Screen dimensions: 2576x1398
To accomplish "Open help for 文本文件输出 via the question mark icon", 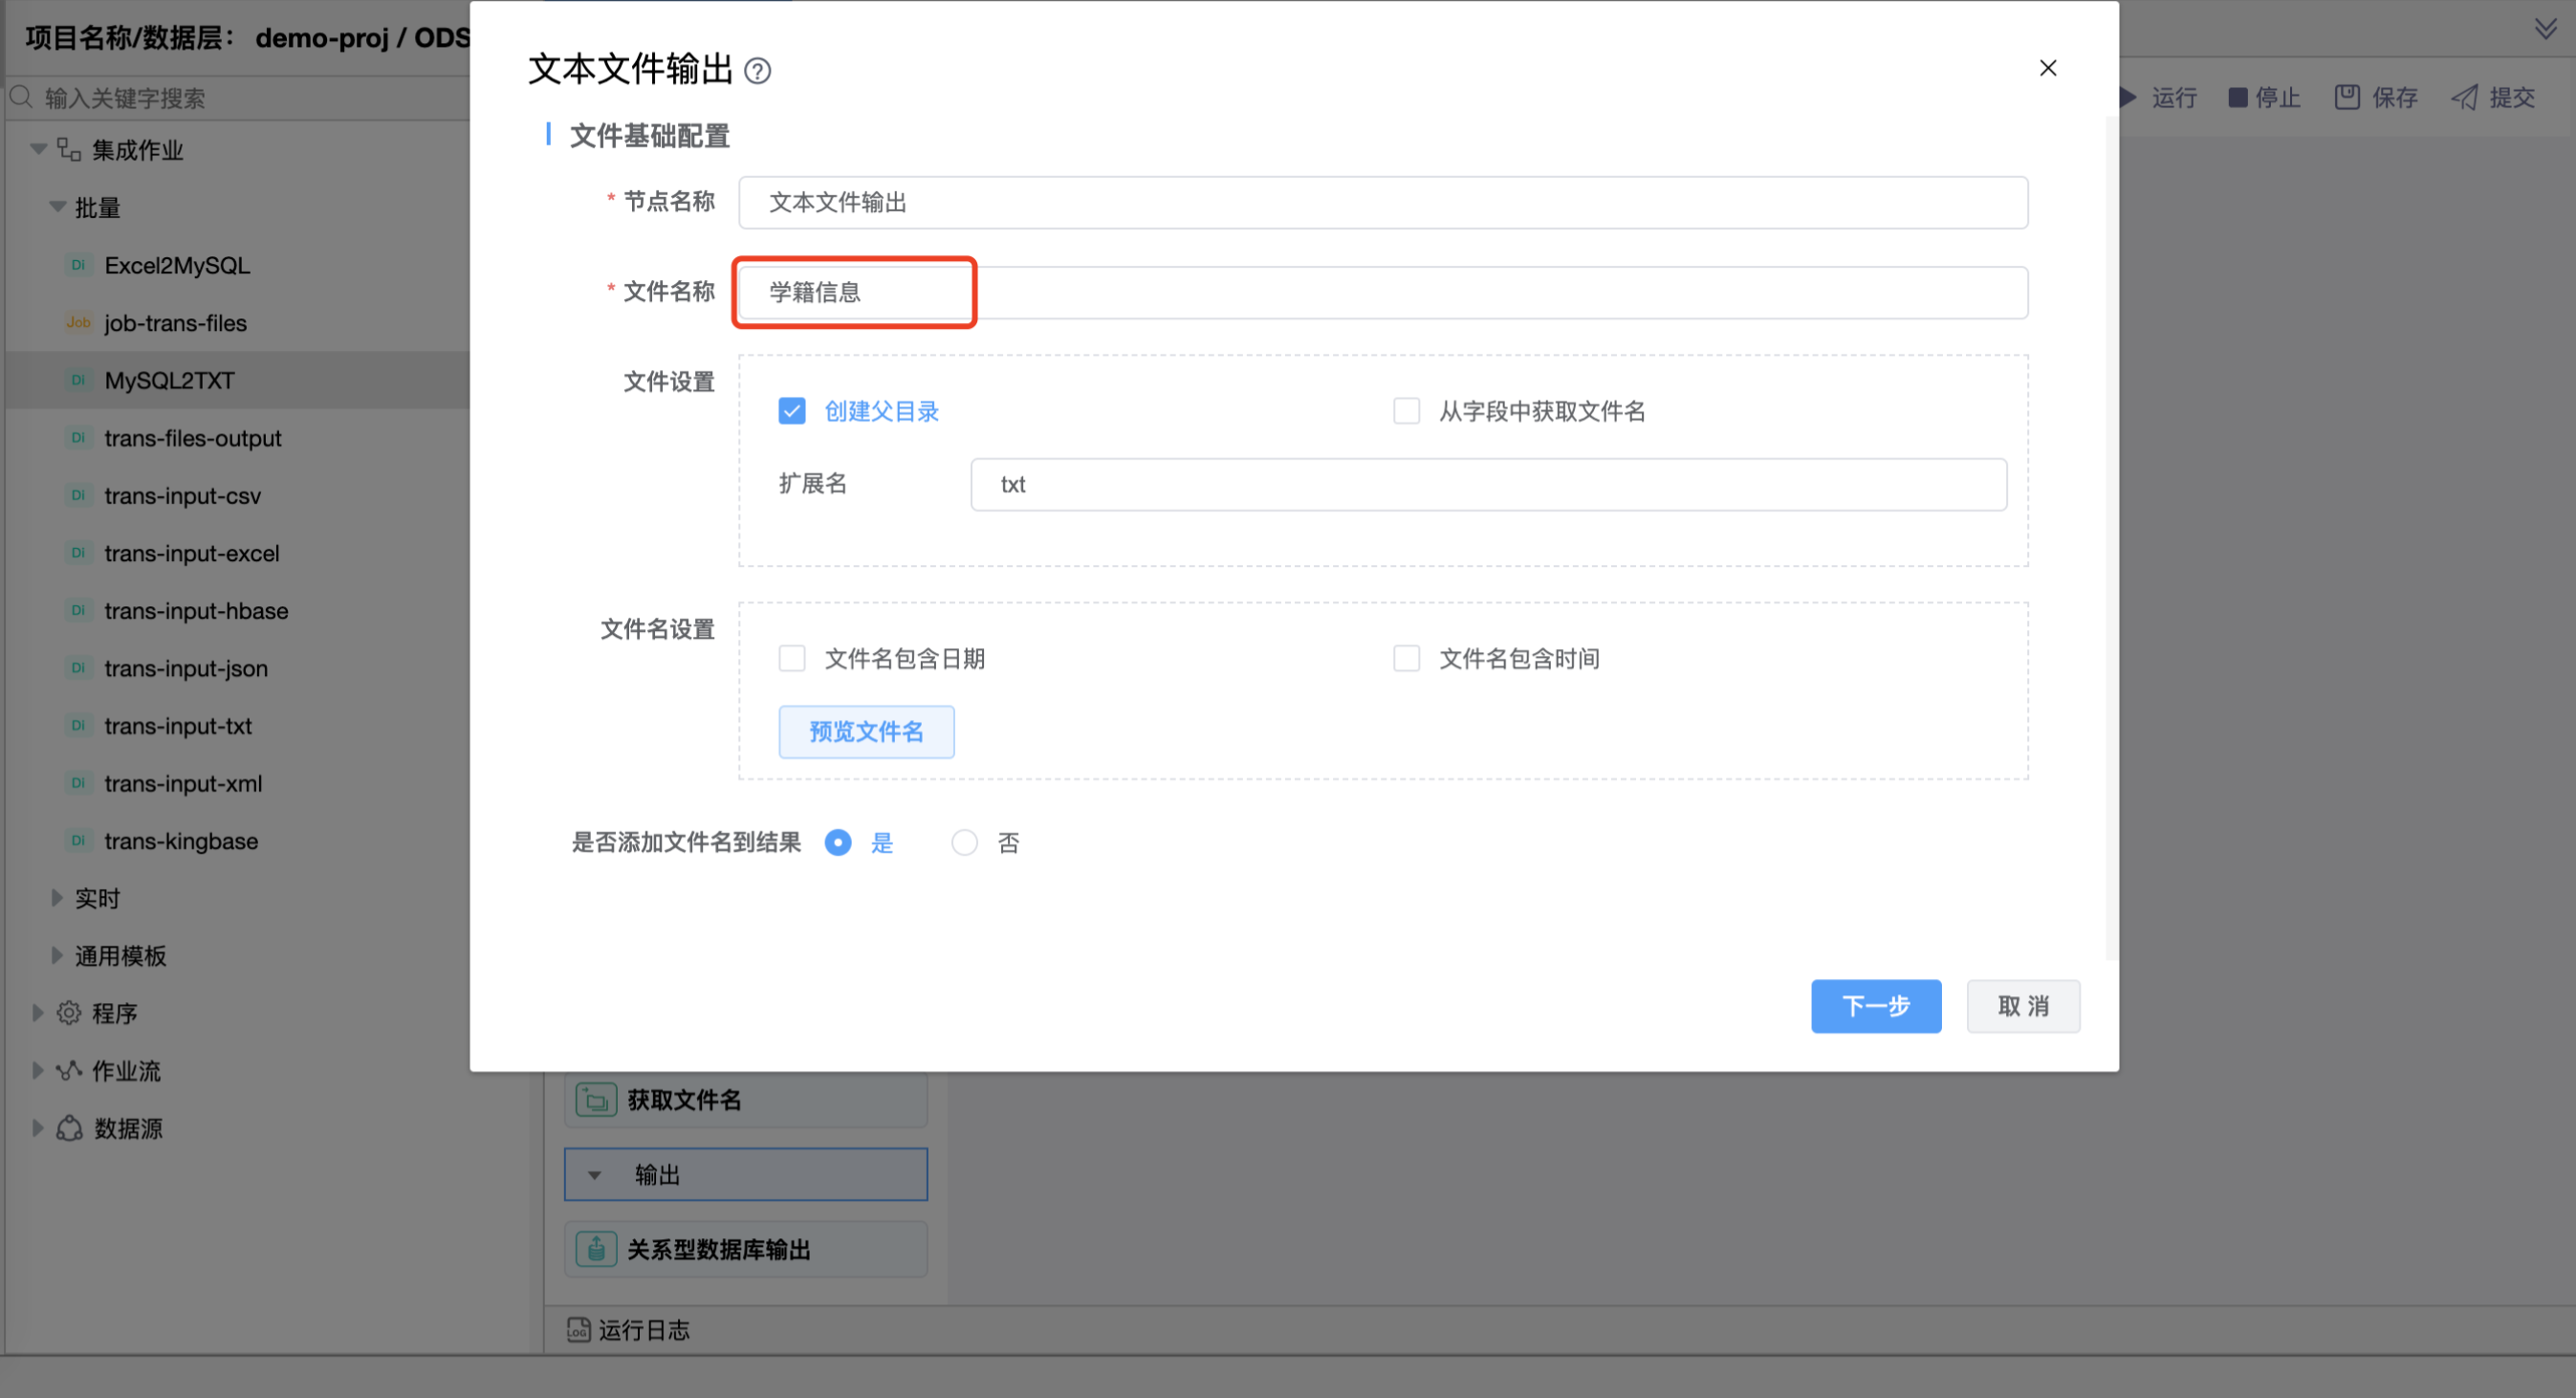I will (x=760, y=71).
